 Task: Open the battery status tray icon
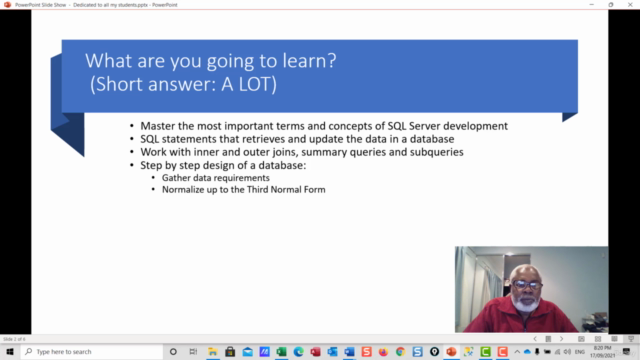pos(547,351)
